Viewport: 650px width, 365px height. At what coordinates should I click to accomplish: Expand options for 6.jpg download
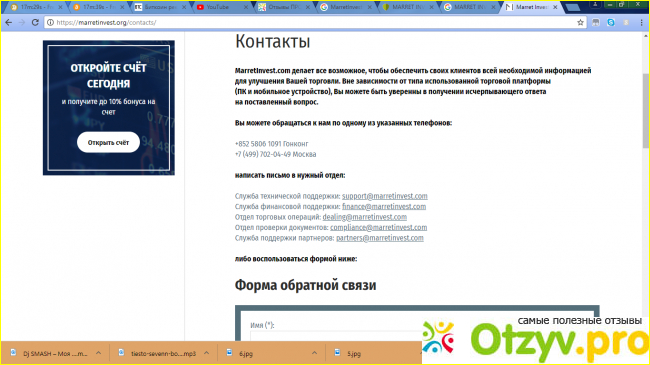(314, 353)
